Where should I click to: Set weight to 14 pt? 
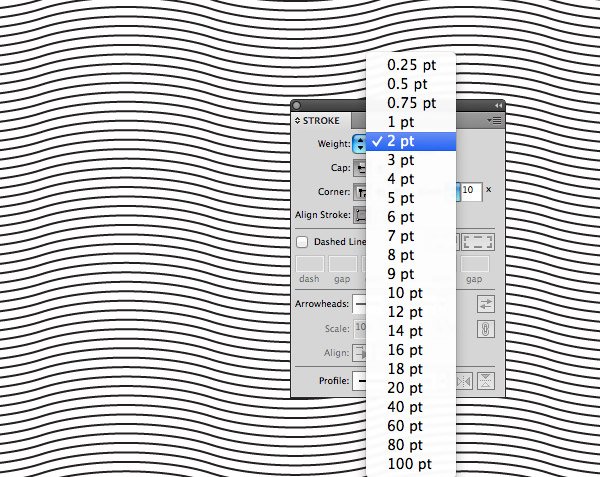pos(411,331)
